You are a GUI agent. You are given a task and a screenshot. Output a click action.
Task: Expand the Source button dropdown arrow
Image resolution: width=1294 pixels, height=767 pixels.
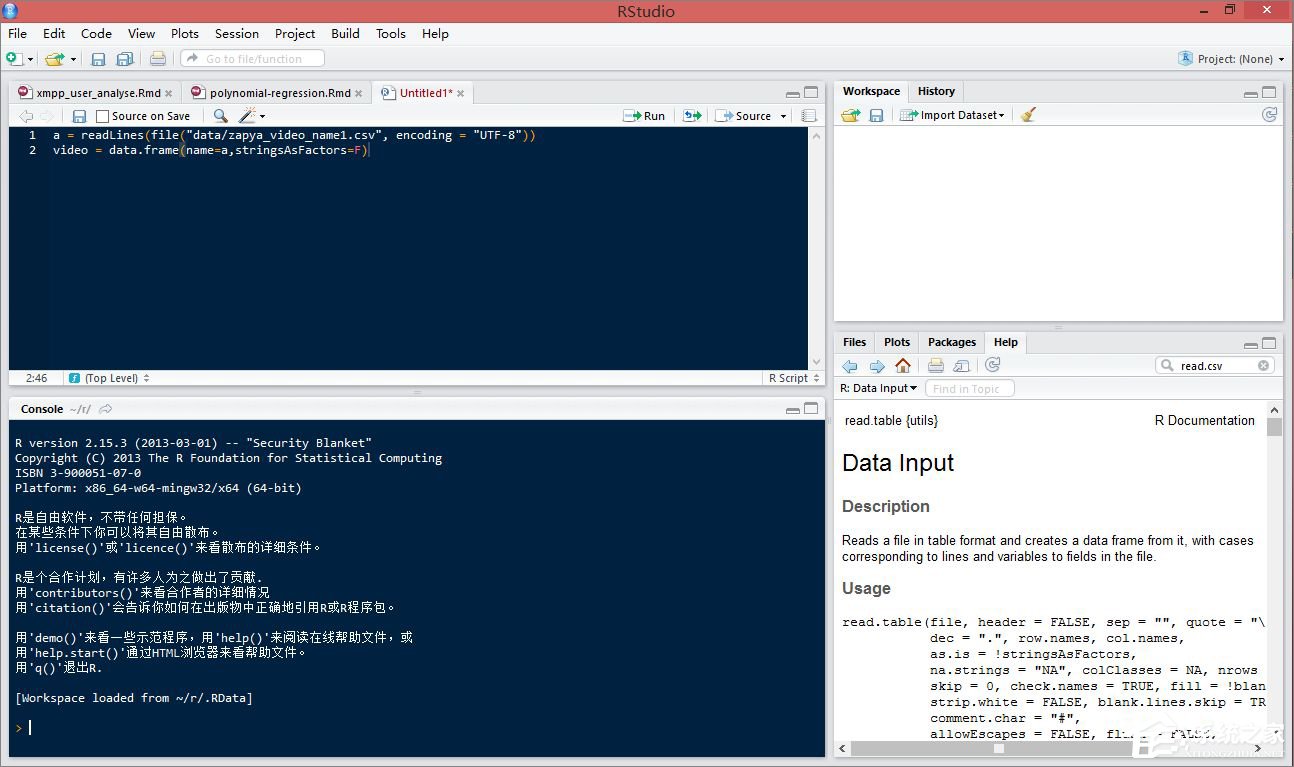[x=783, y=117]
